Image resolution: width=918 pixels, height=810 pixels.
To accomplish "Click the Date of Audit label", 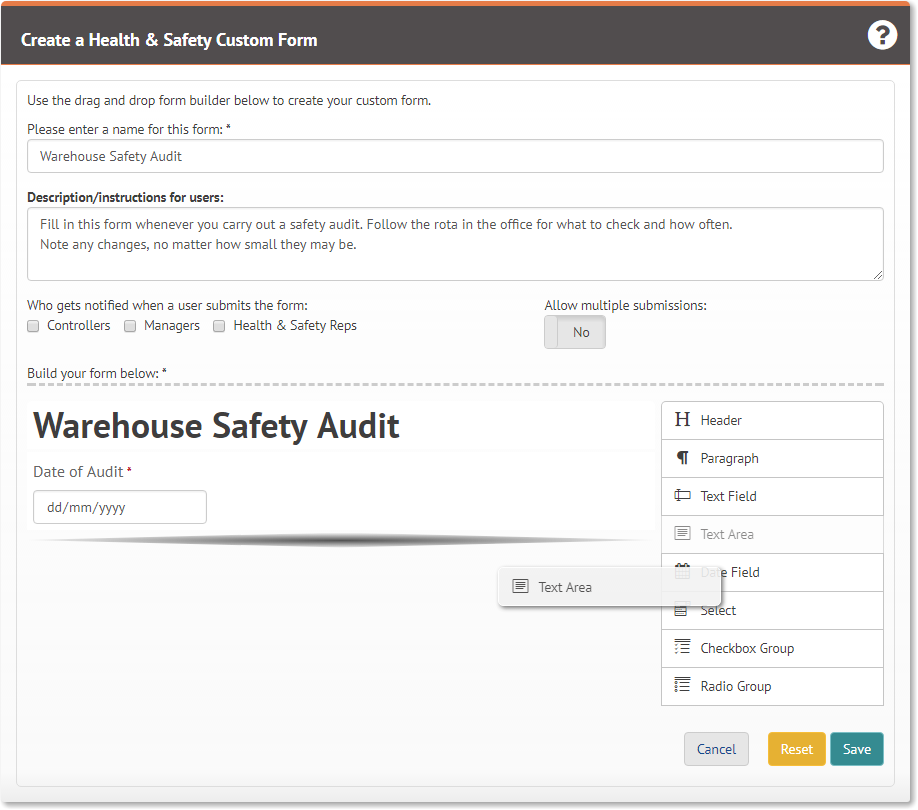I will pos(78,472).
